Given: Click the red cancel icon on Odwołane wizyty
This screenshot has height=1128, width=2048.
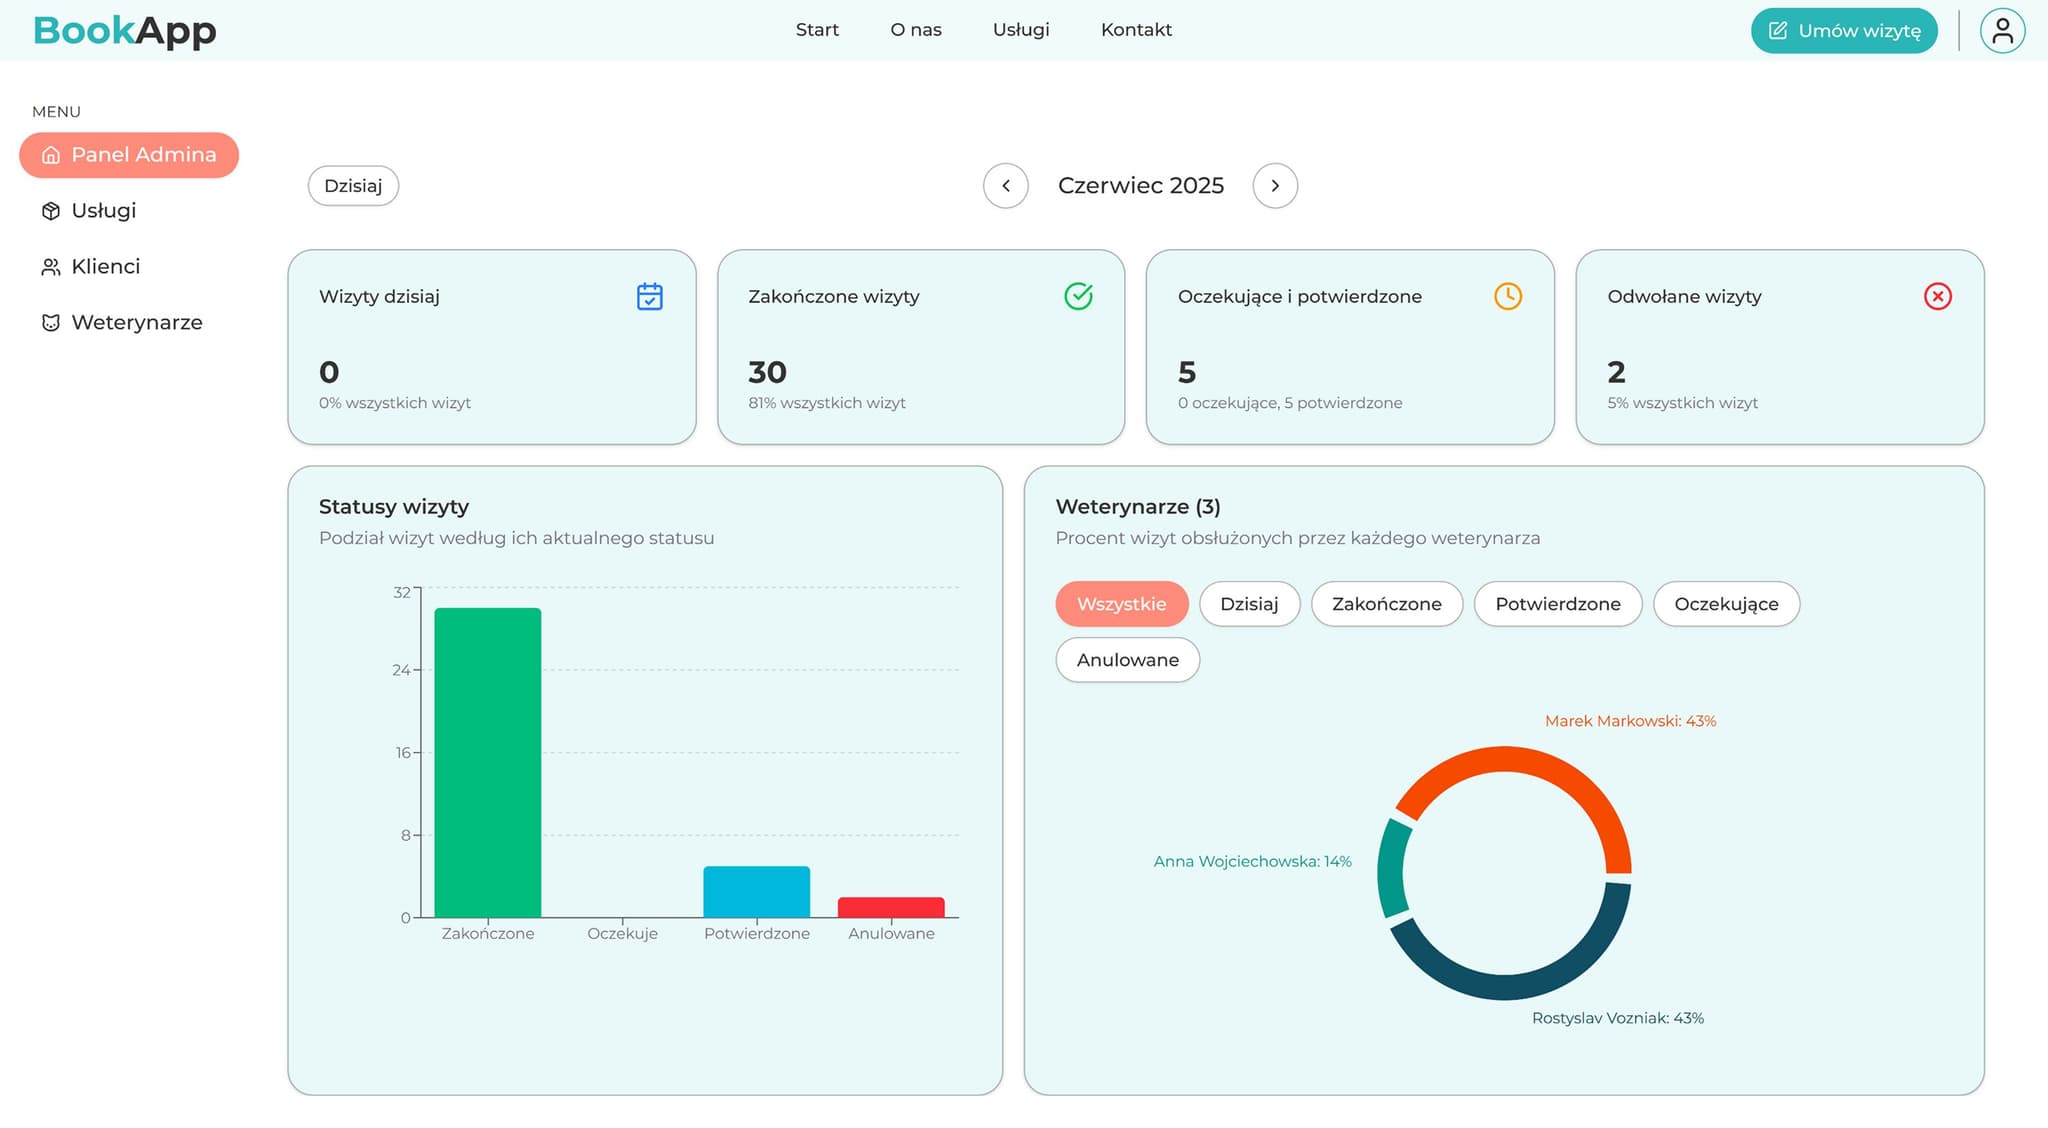Looking at the screenshot, I should click(x=1937, y=296).
